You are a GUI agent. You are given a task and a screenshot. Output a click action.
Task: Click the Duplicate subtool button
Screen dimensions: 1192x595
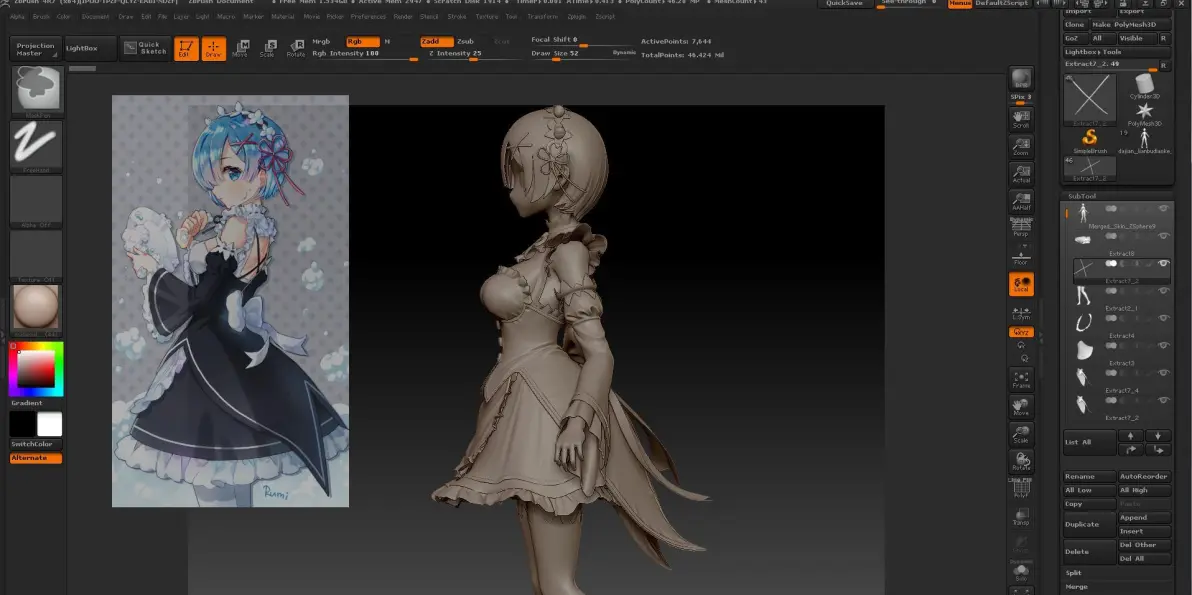1089,524
